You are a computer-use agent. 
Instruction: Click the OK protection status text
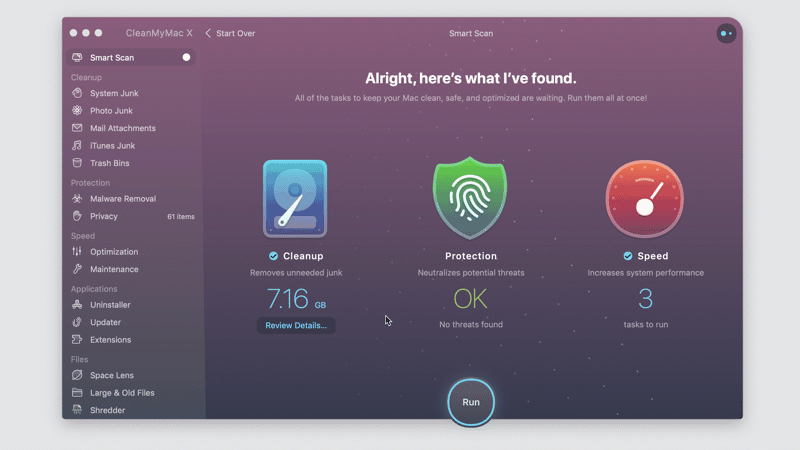[x=470, y=299]
